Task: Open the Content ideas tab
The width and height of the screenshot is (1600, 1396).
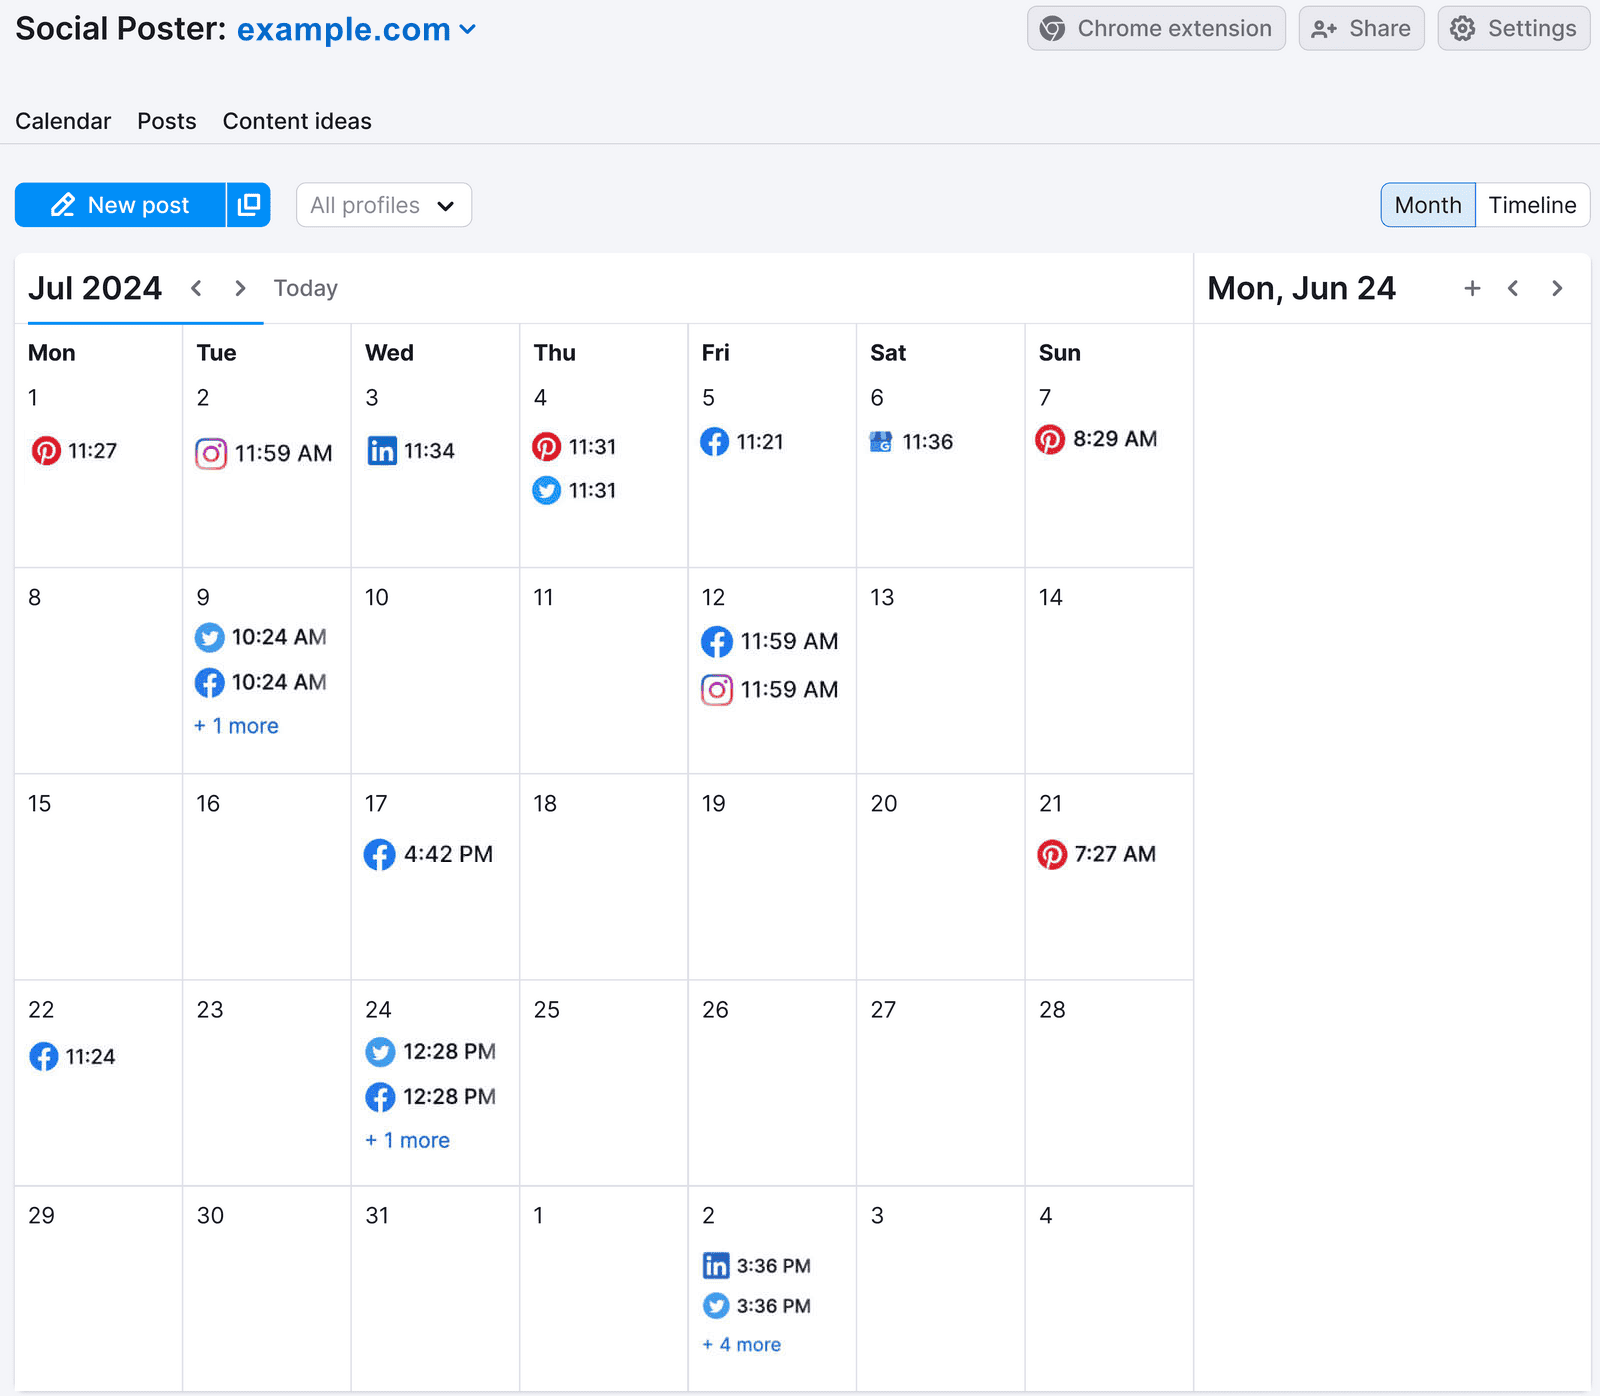Action: (x=296, y=121)
